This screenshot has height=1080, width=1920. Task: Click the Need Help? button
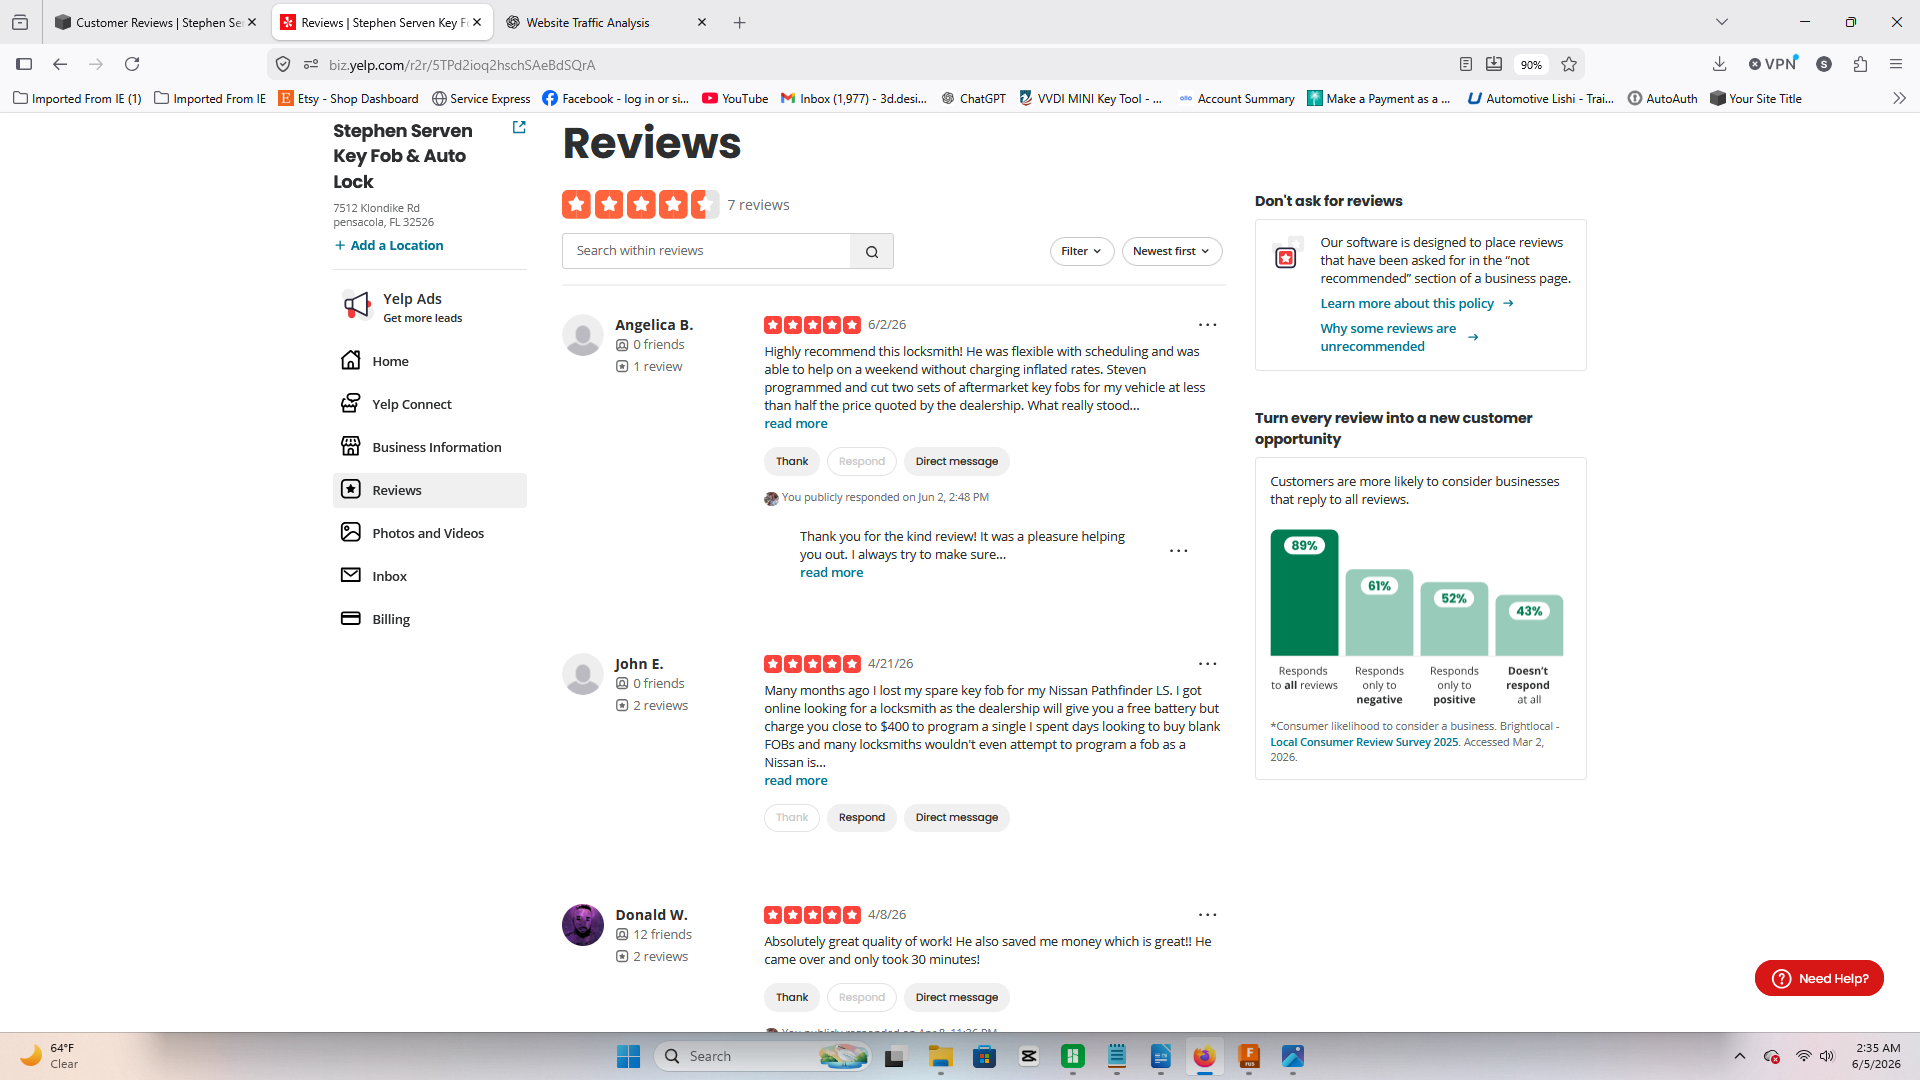1819,978
